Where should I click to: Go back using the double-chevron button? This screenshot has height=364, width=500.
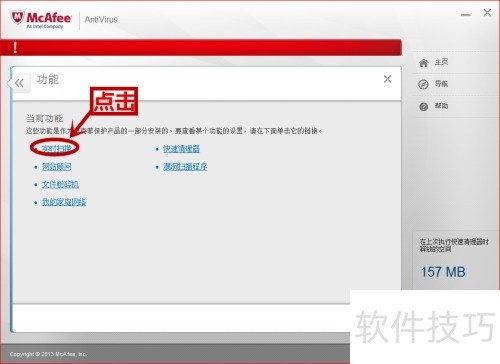pos(19,83)
